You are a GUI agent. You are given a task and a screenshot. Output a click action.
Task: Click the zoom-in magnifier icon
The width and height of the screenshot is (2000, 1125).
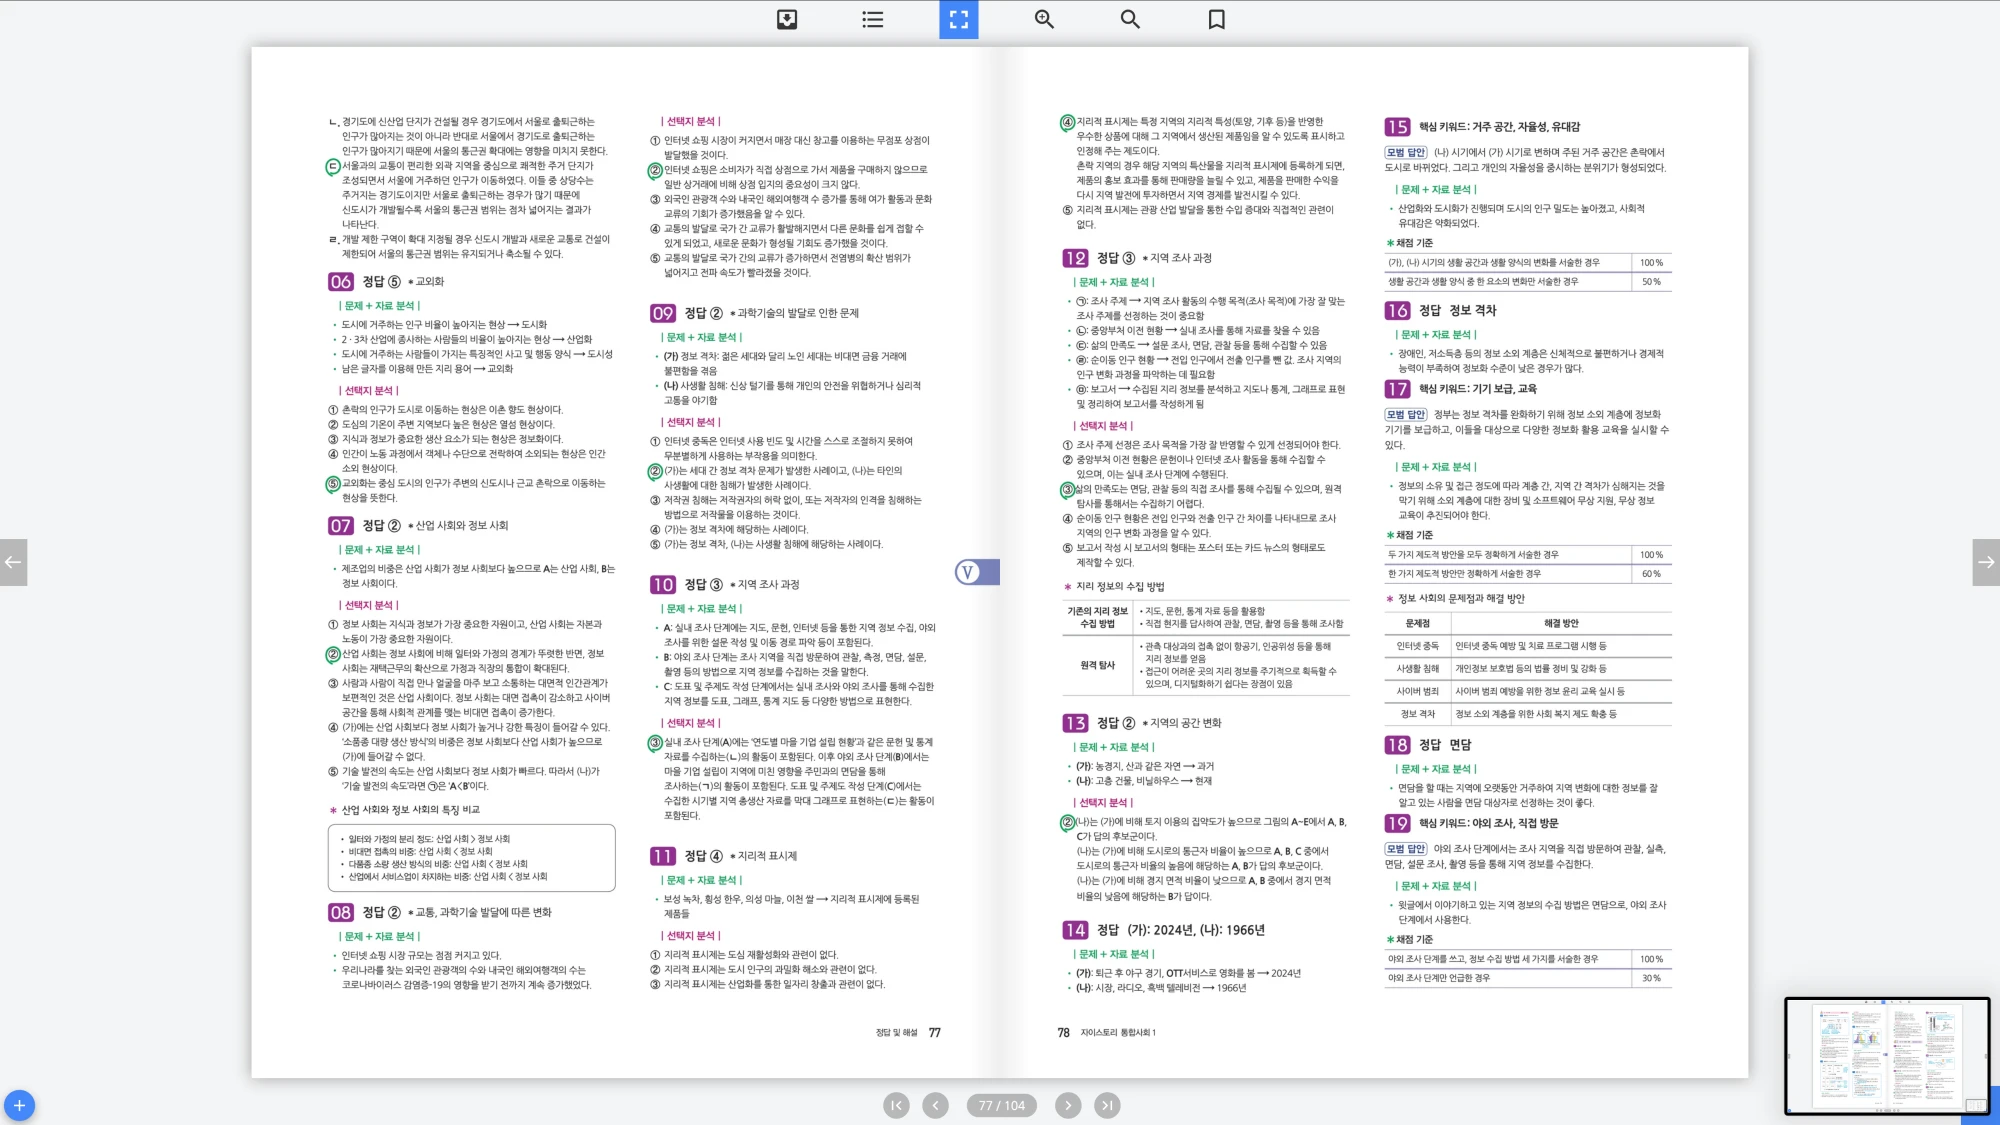pyautogui.click(x=1044, y=19)
